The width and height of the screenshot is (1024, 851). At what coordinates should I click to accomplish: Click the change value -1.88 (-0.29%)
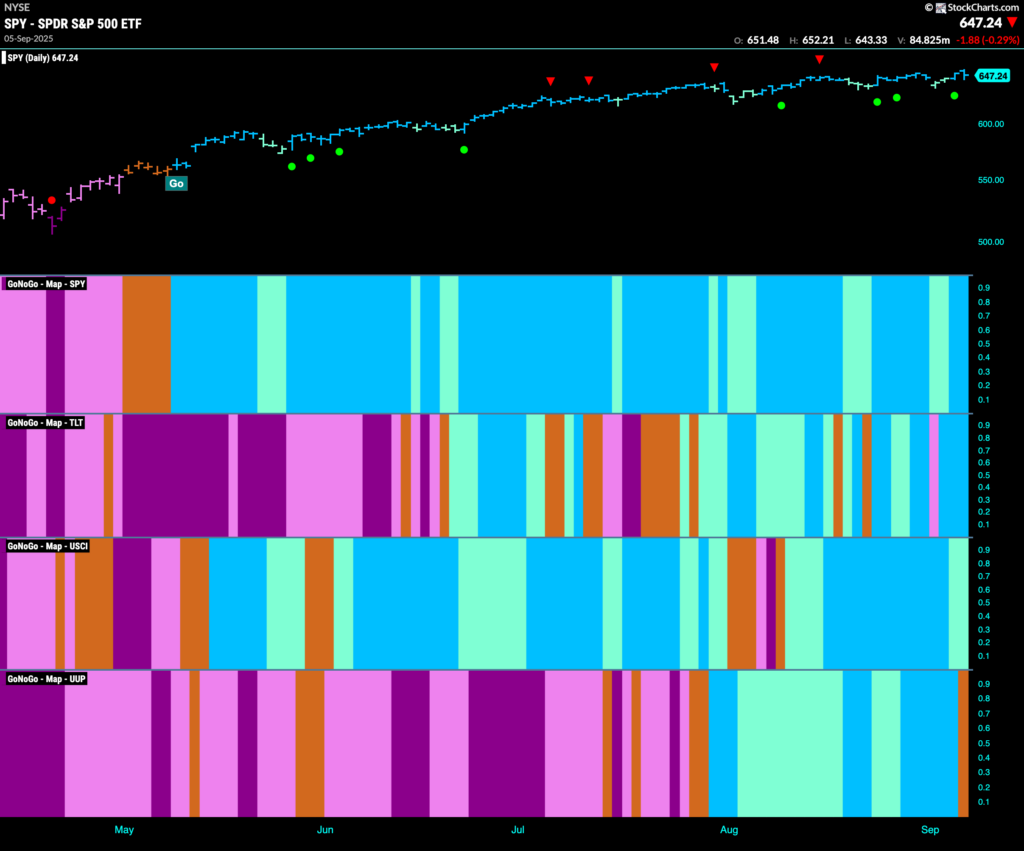[987, 40]
